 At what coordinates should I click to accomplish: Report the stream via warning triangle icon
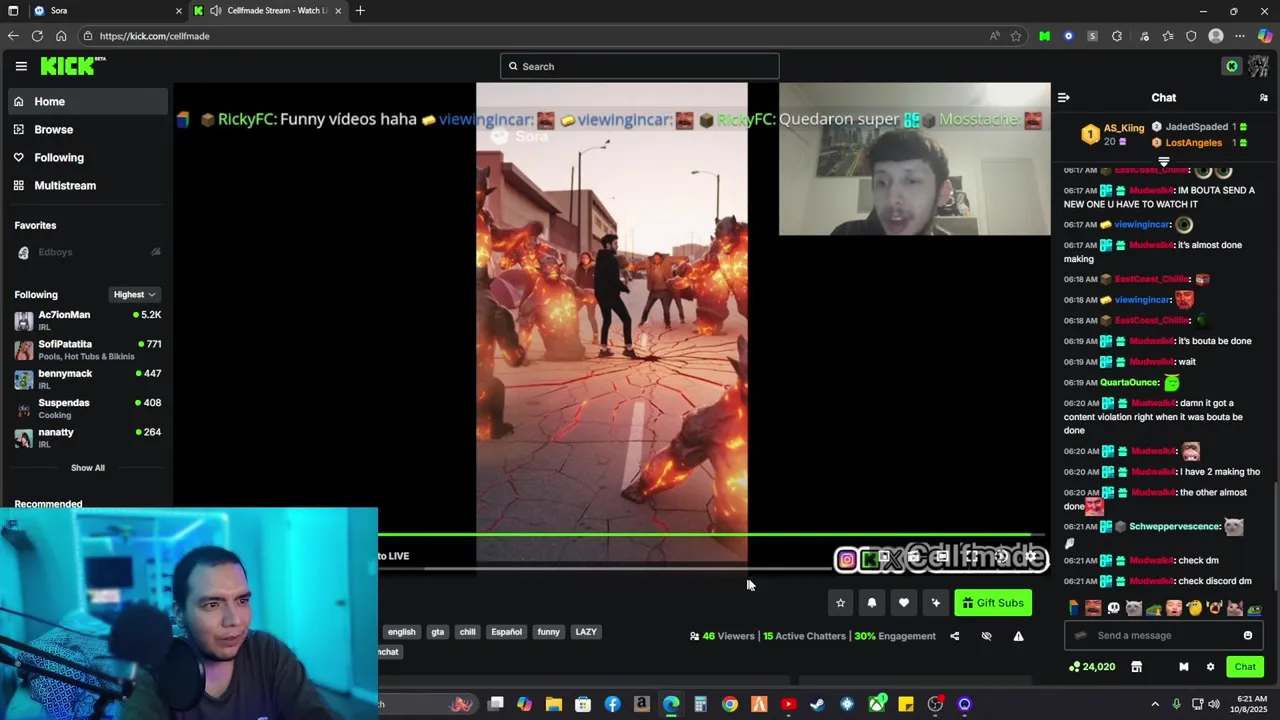tap(1018, 636)
